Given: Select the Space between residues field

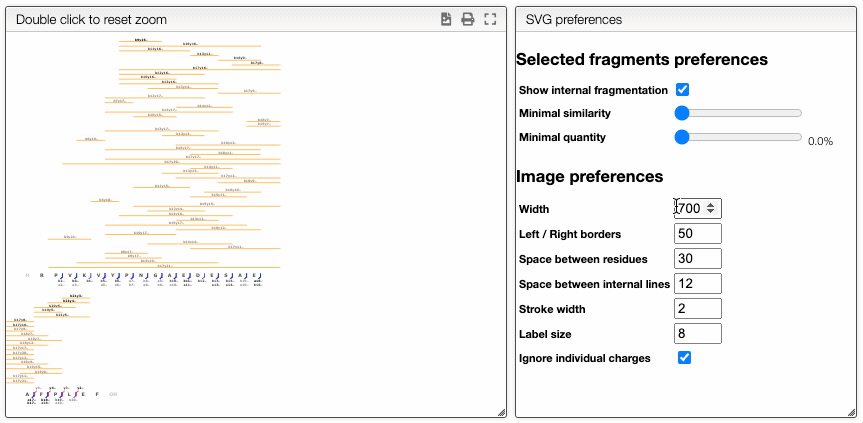Looking at the screenshot, I should point(698,259).
